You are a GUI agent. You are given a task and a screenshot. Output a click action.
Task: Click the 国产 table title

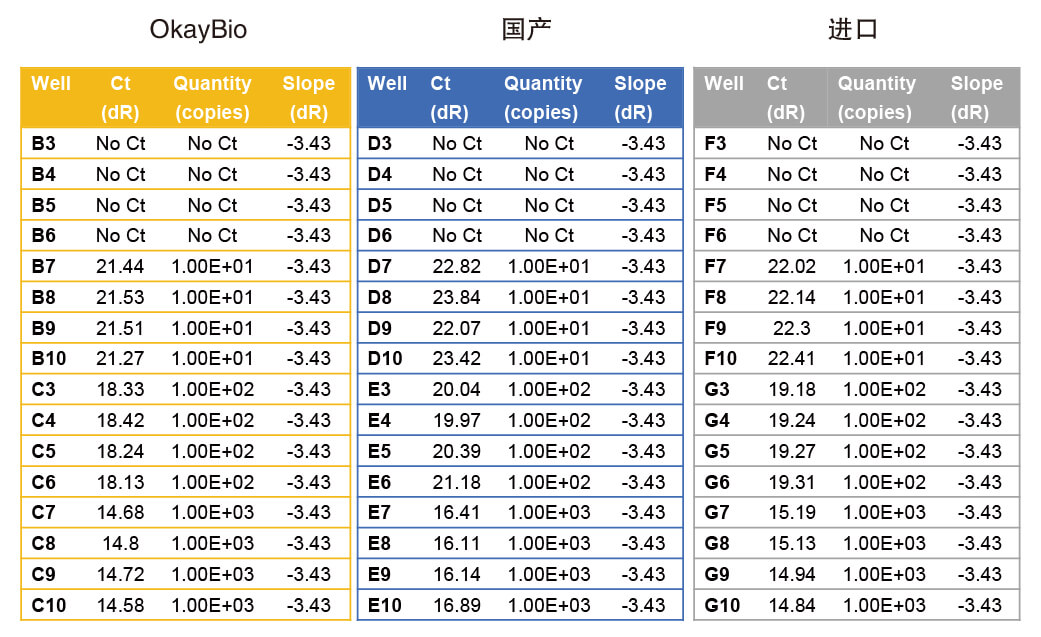(x=526, y=30)
